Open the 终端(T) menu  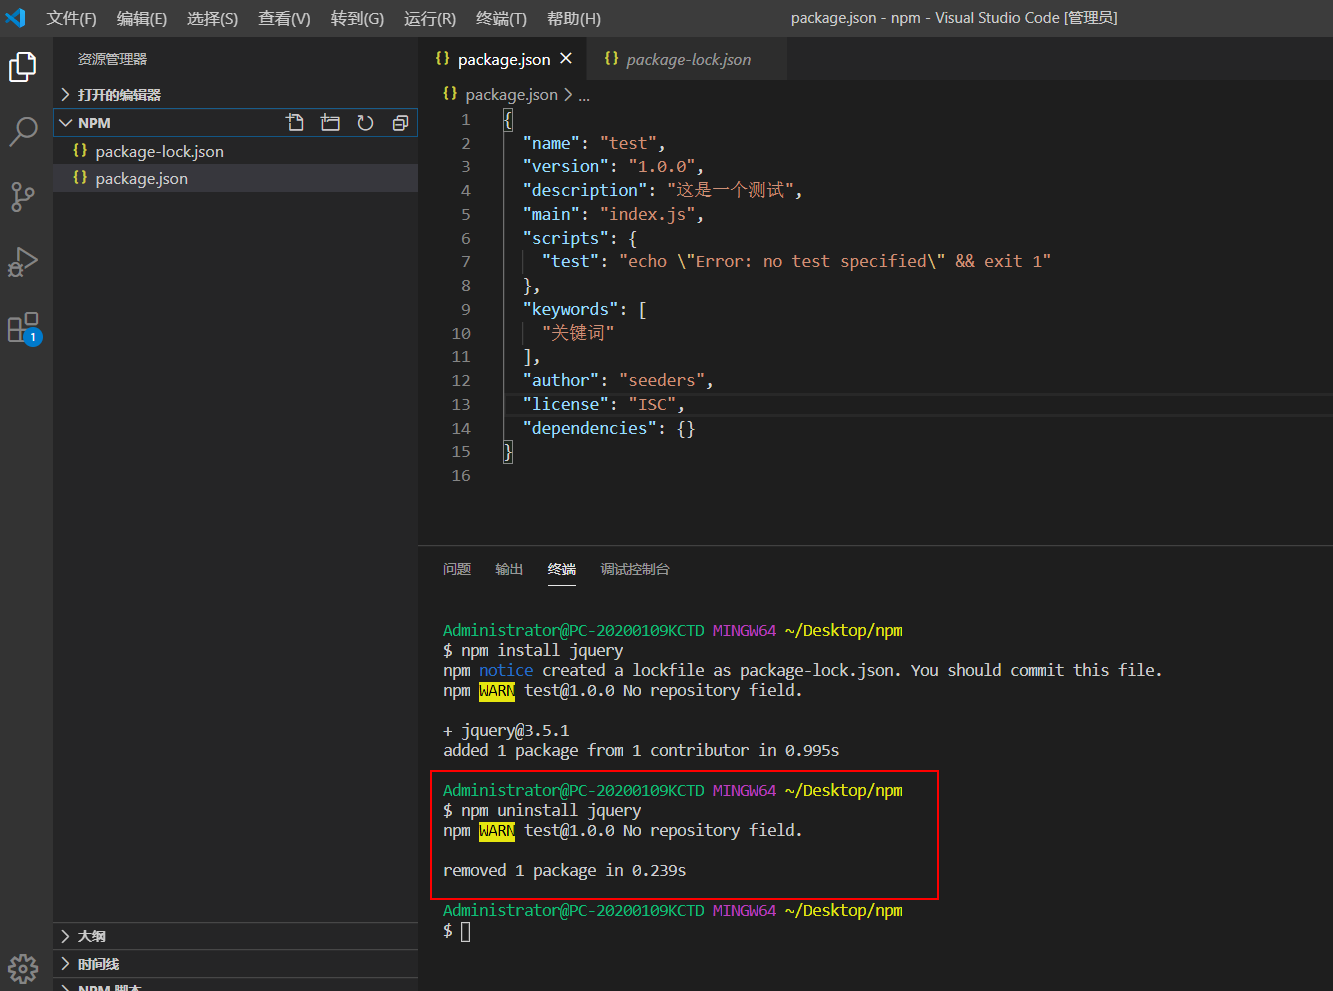click(501, 18)
